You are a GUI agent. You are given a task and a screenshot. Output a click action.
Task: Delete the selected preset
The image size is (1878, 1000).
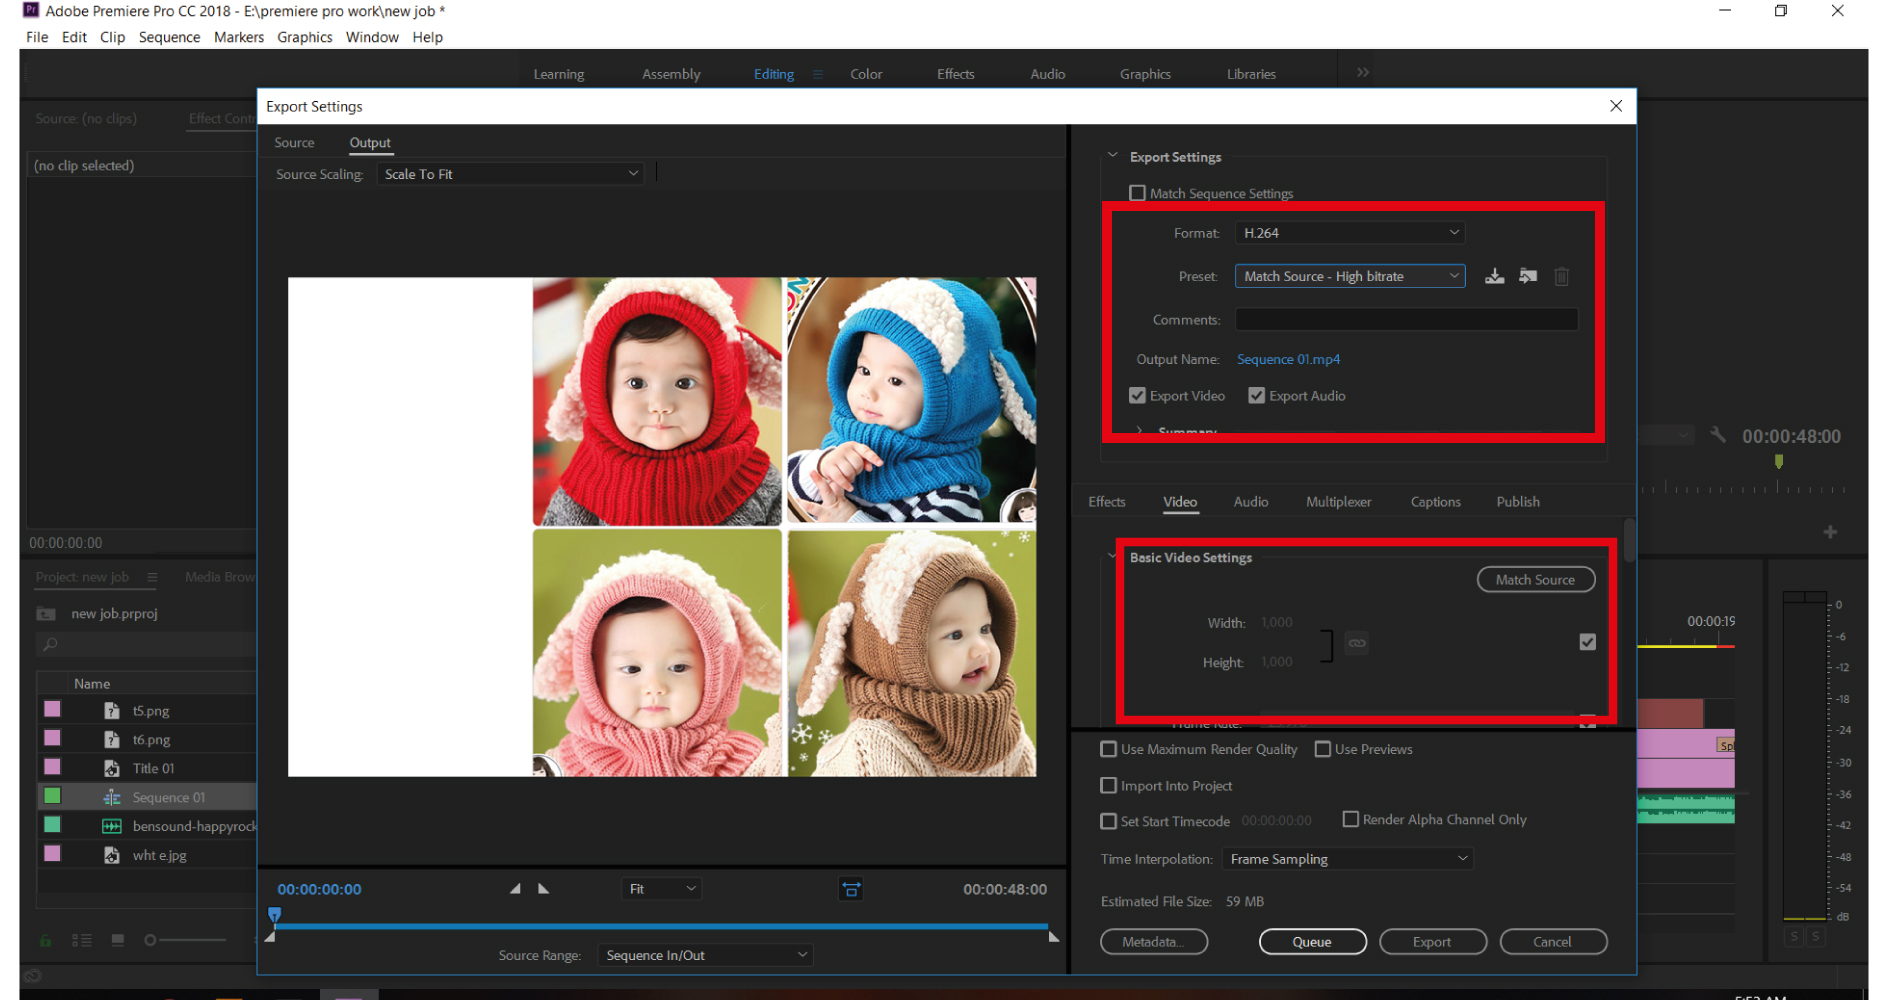(x=1562, y=276)
